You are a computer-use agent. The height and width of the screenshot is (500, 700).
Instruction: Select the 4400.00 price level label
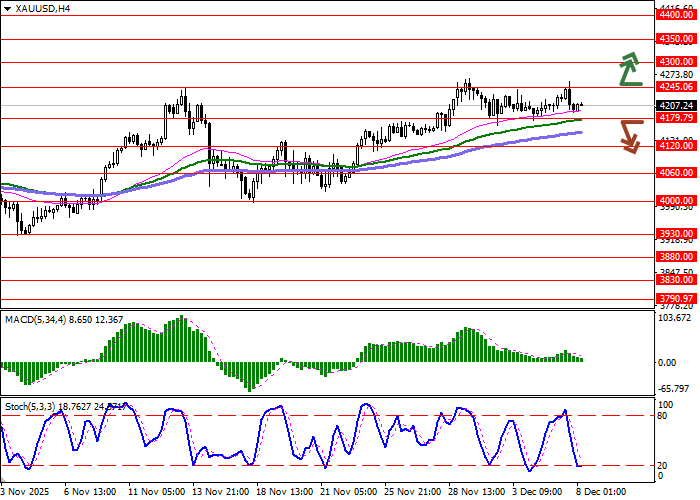point(676,15)
